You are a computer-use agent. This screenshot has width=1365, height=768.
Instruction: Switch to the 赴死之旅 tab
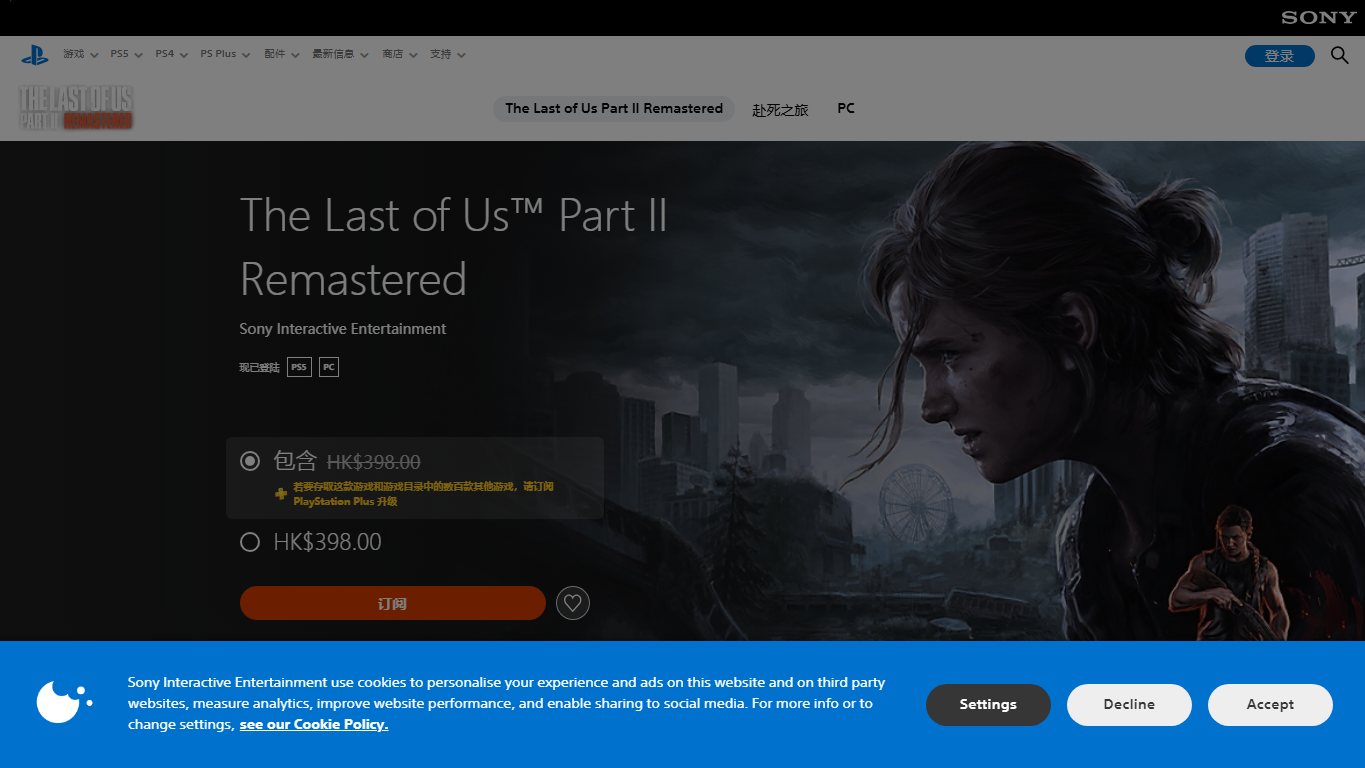(x=780, y=110)
